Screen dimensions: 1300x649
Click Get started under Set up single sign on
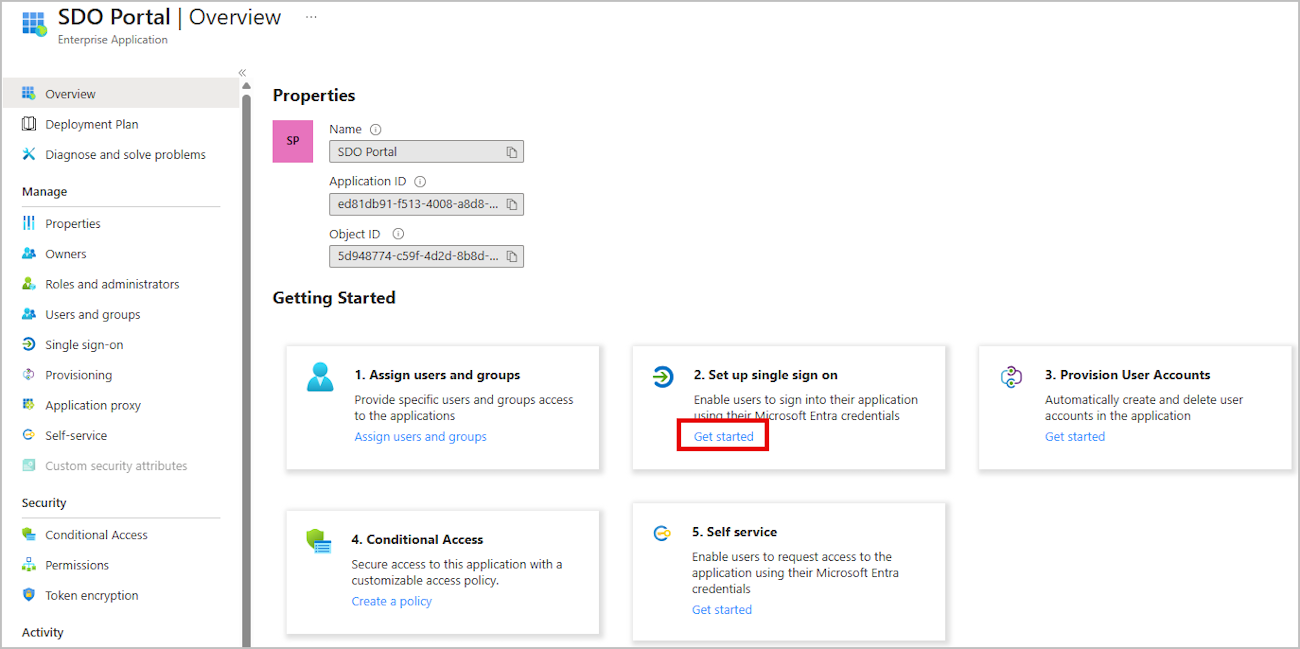tap(724, 437)
